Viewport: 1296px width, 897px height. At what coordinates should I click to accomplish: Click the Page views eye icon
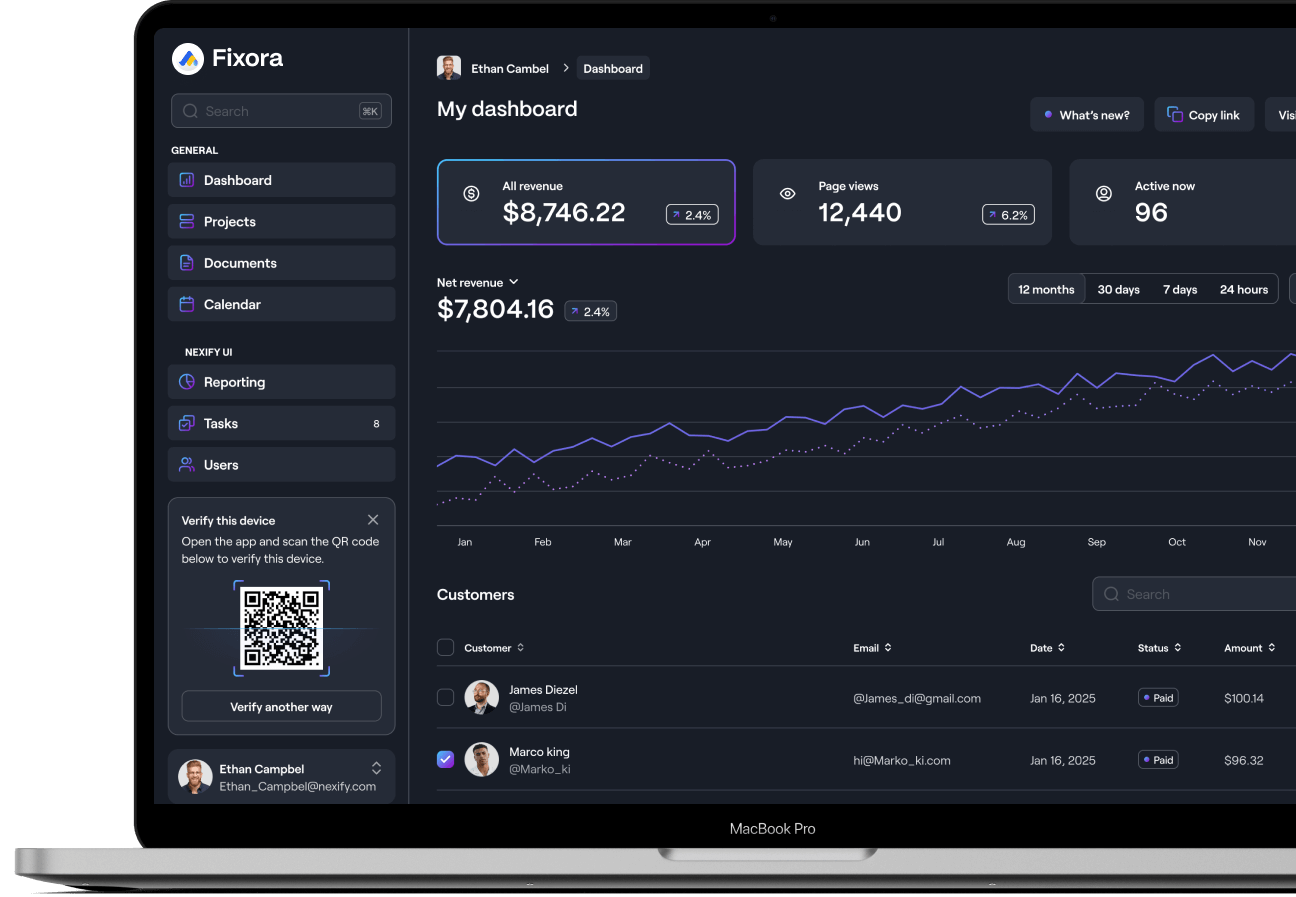click(x=787, y=194)
